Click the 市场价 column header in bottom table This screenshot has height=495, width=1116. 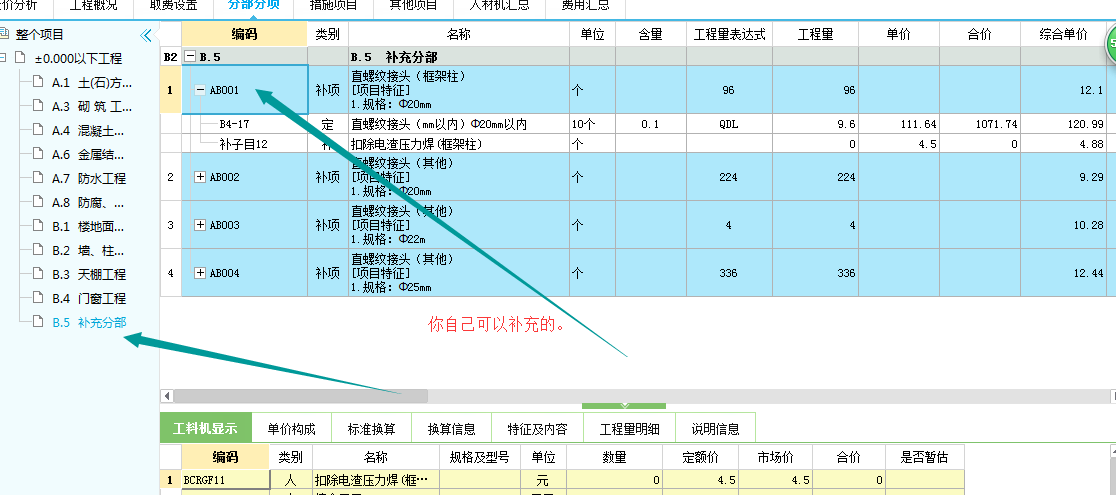777,457
